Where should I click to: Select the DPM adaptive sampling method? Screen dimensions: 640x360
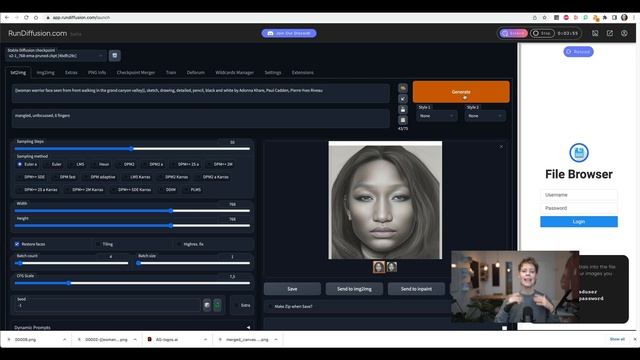coord(99,177)
